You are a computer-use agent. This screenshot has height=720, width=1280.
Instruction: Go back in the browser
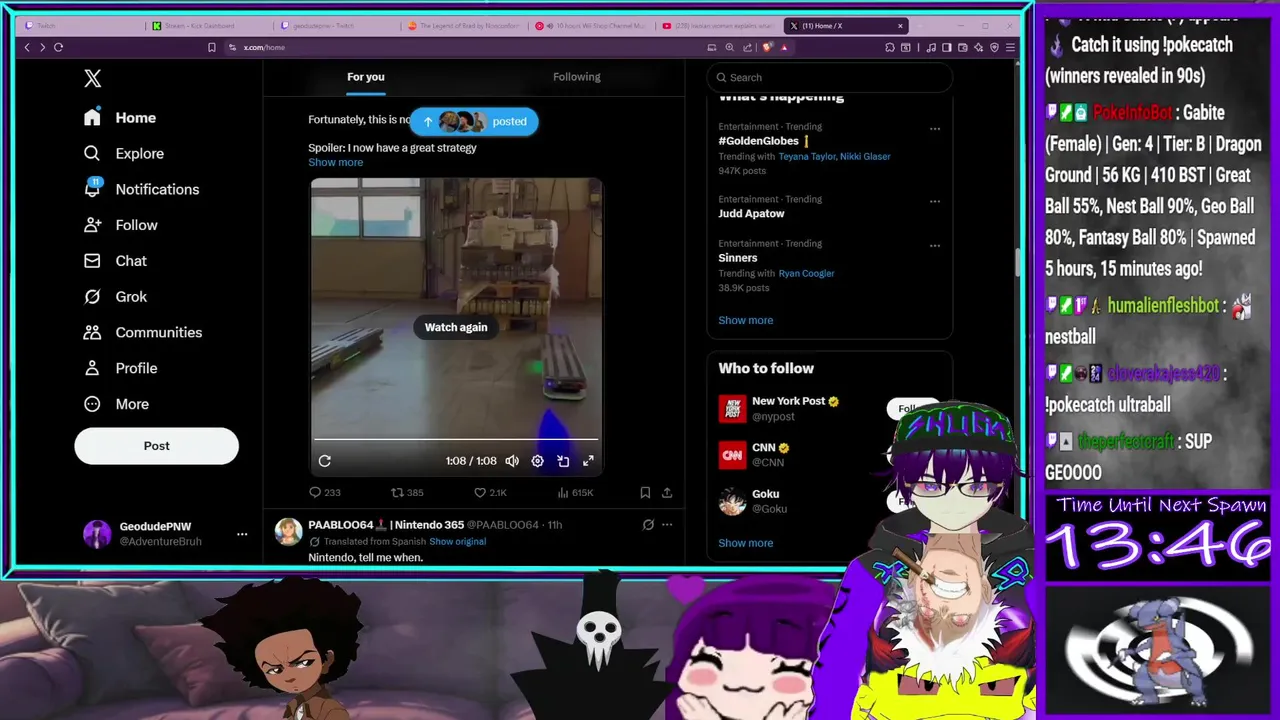click(x=27, y=47)
